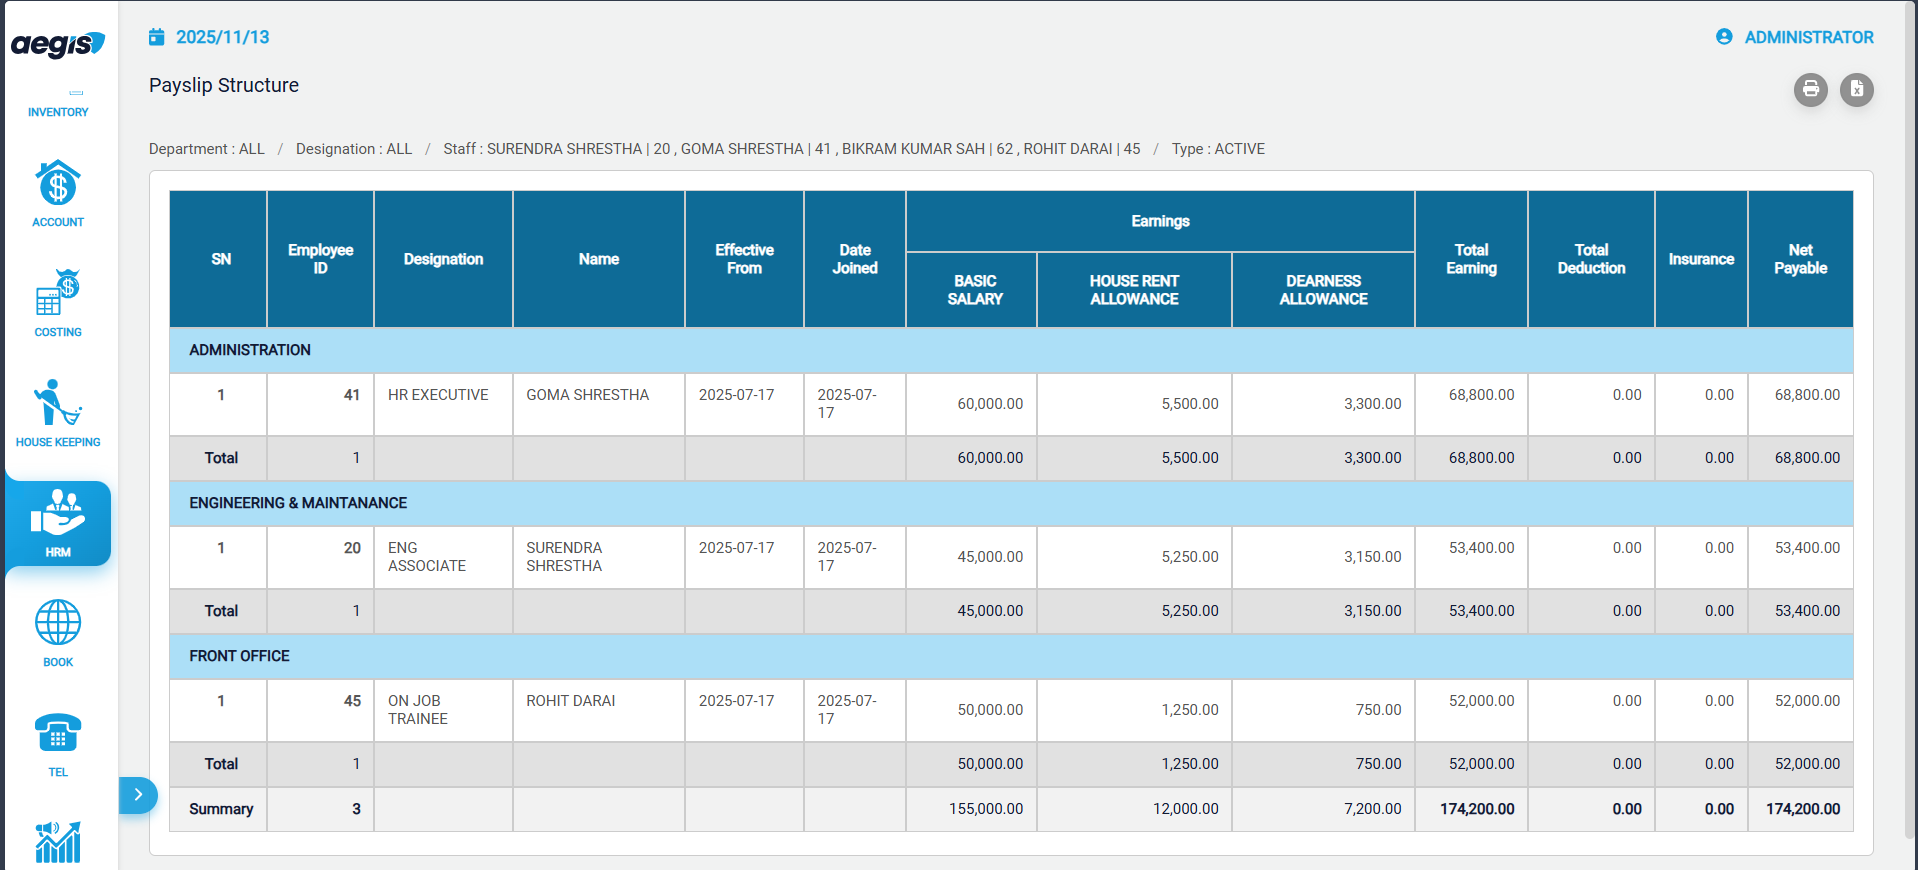Image resolution: width=1918 pixels, height=870 pixels.
Task: Select the GOMA SHRESTHA name cell
Action: (x=588, y=395)
